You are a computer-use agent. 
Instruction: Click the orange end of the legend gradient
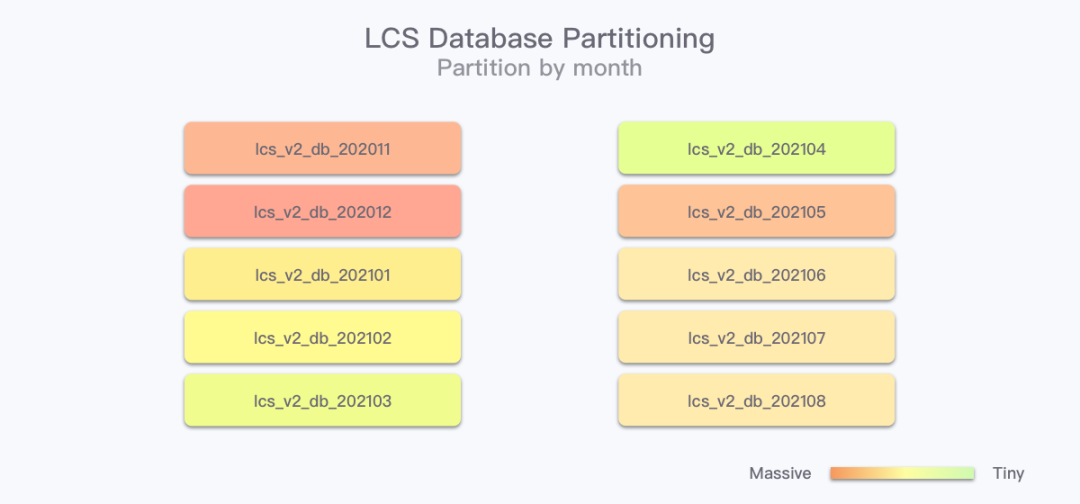840,473
